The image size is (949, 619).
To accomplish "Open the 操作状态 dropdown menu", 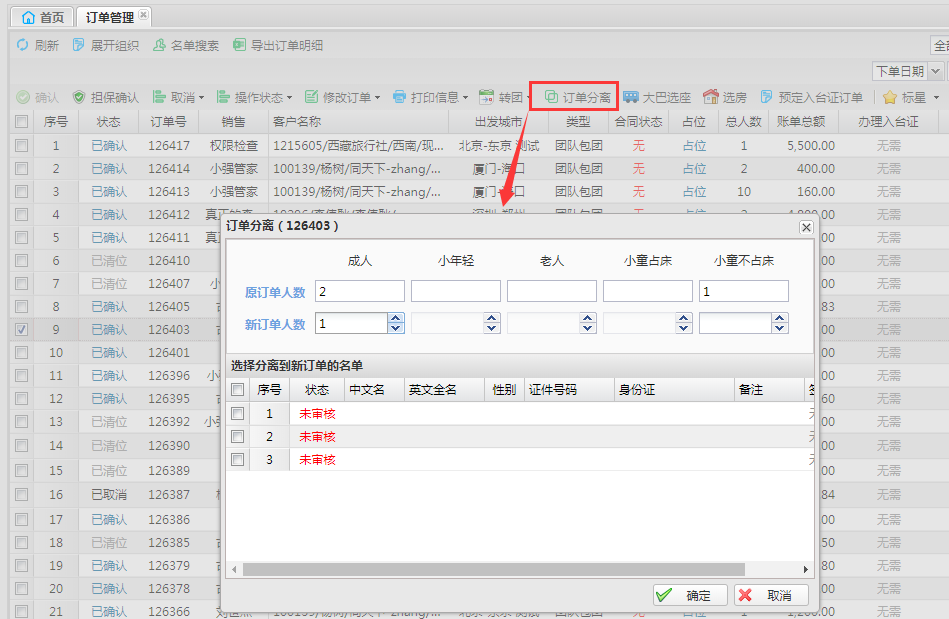I will pos(254,97).
